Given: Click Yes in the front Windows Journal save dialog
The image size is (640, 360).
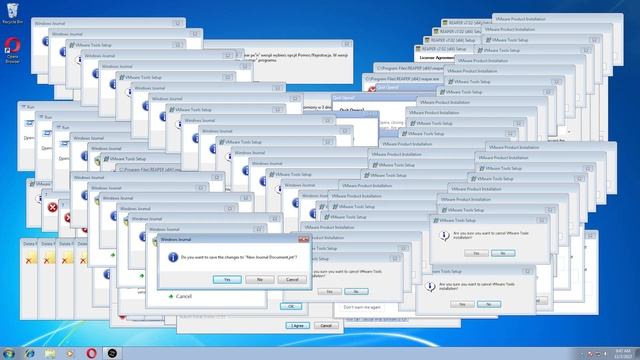Looking at the screenshot, I should [227, 280].
